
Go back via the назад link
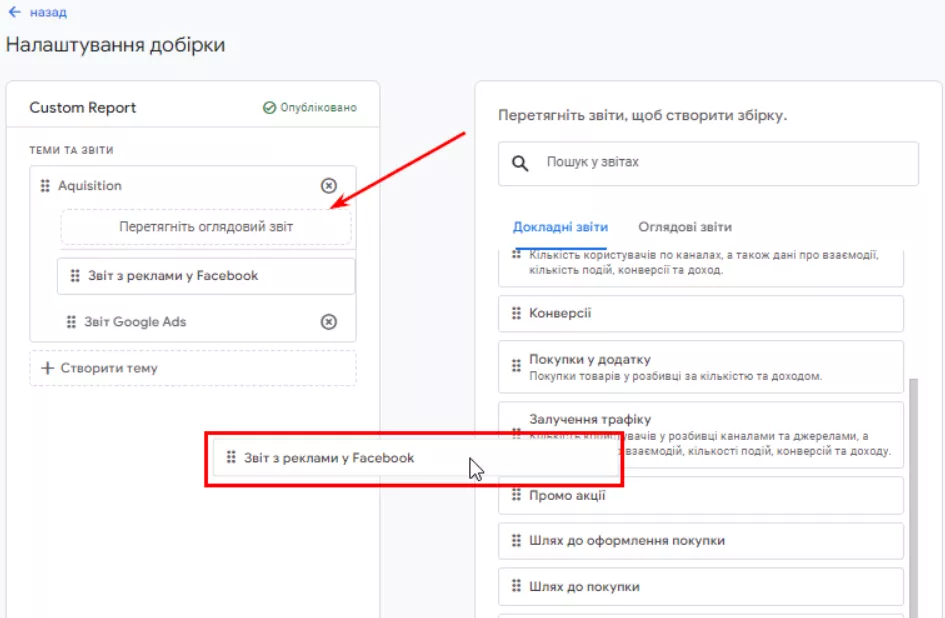(x=48, y=12)
